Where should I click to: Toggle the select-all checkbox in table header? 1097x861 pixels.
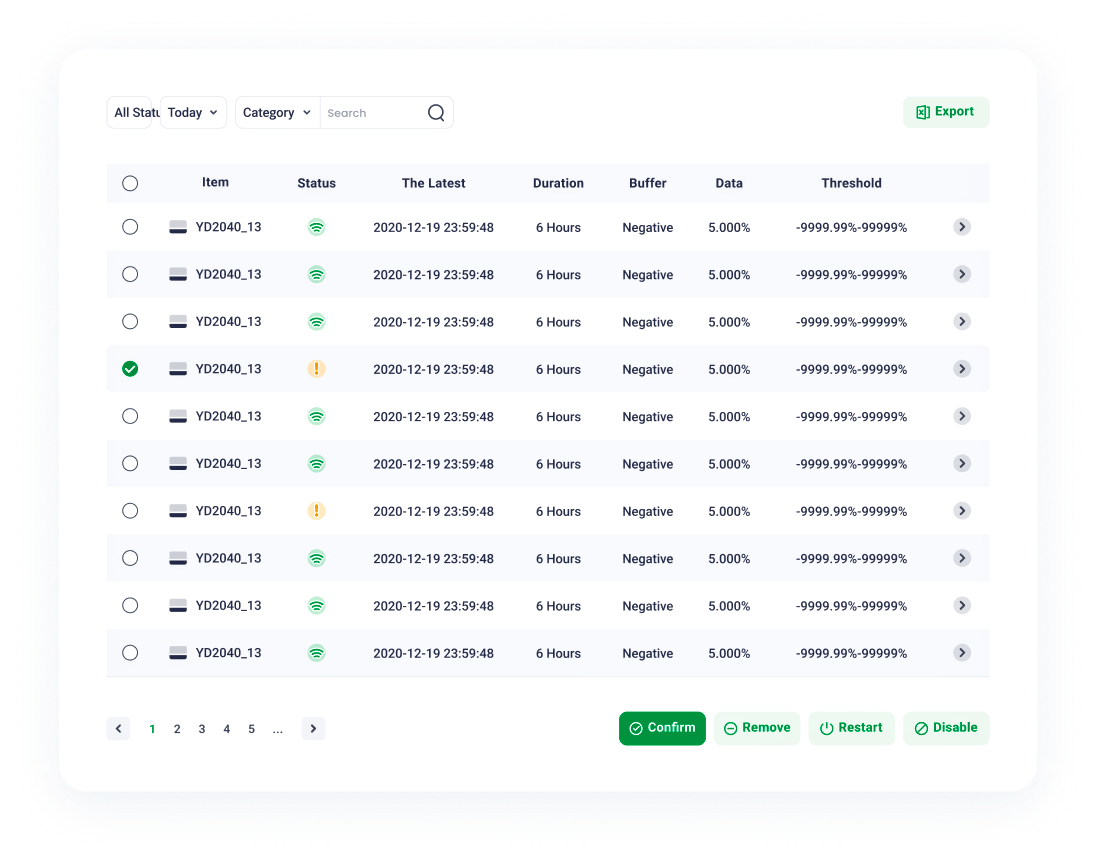[130, 184]
